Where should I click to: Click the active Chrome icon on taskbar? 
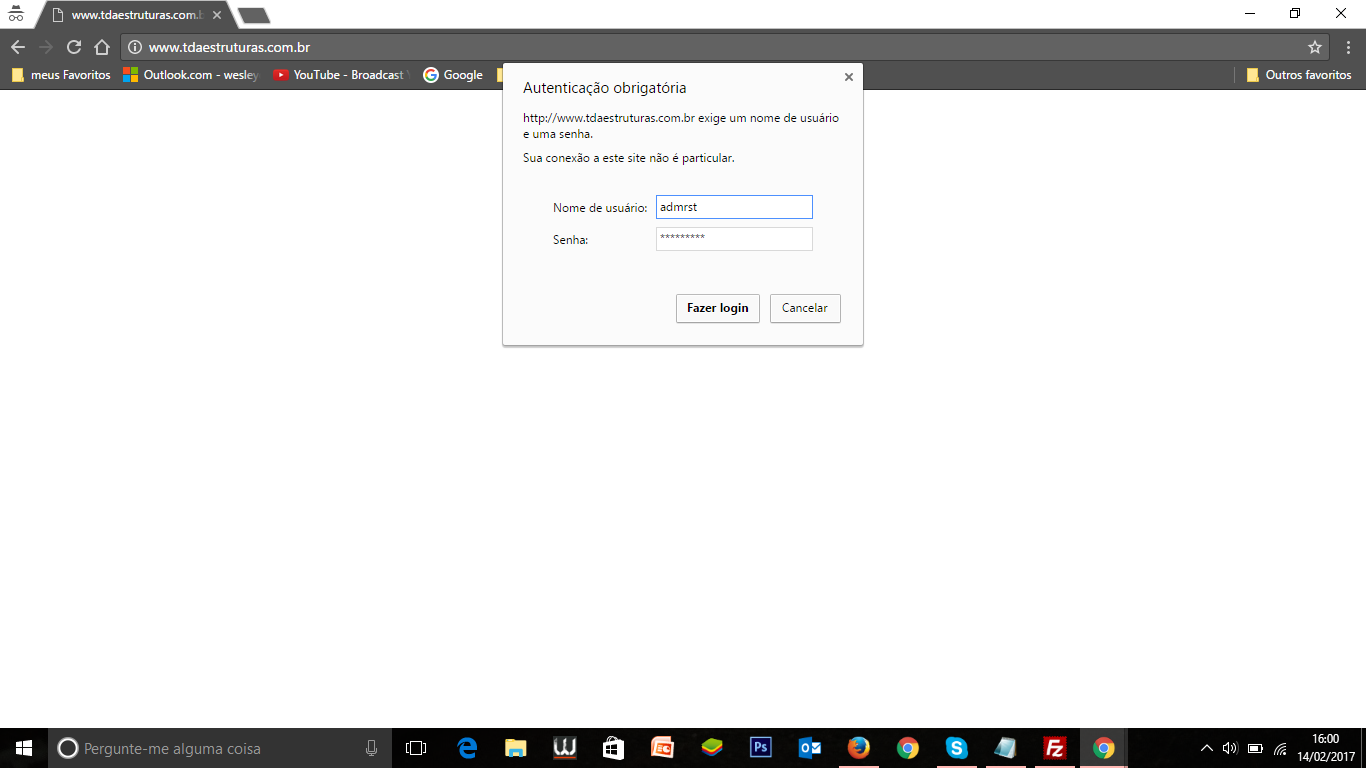(1104, 748)
